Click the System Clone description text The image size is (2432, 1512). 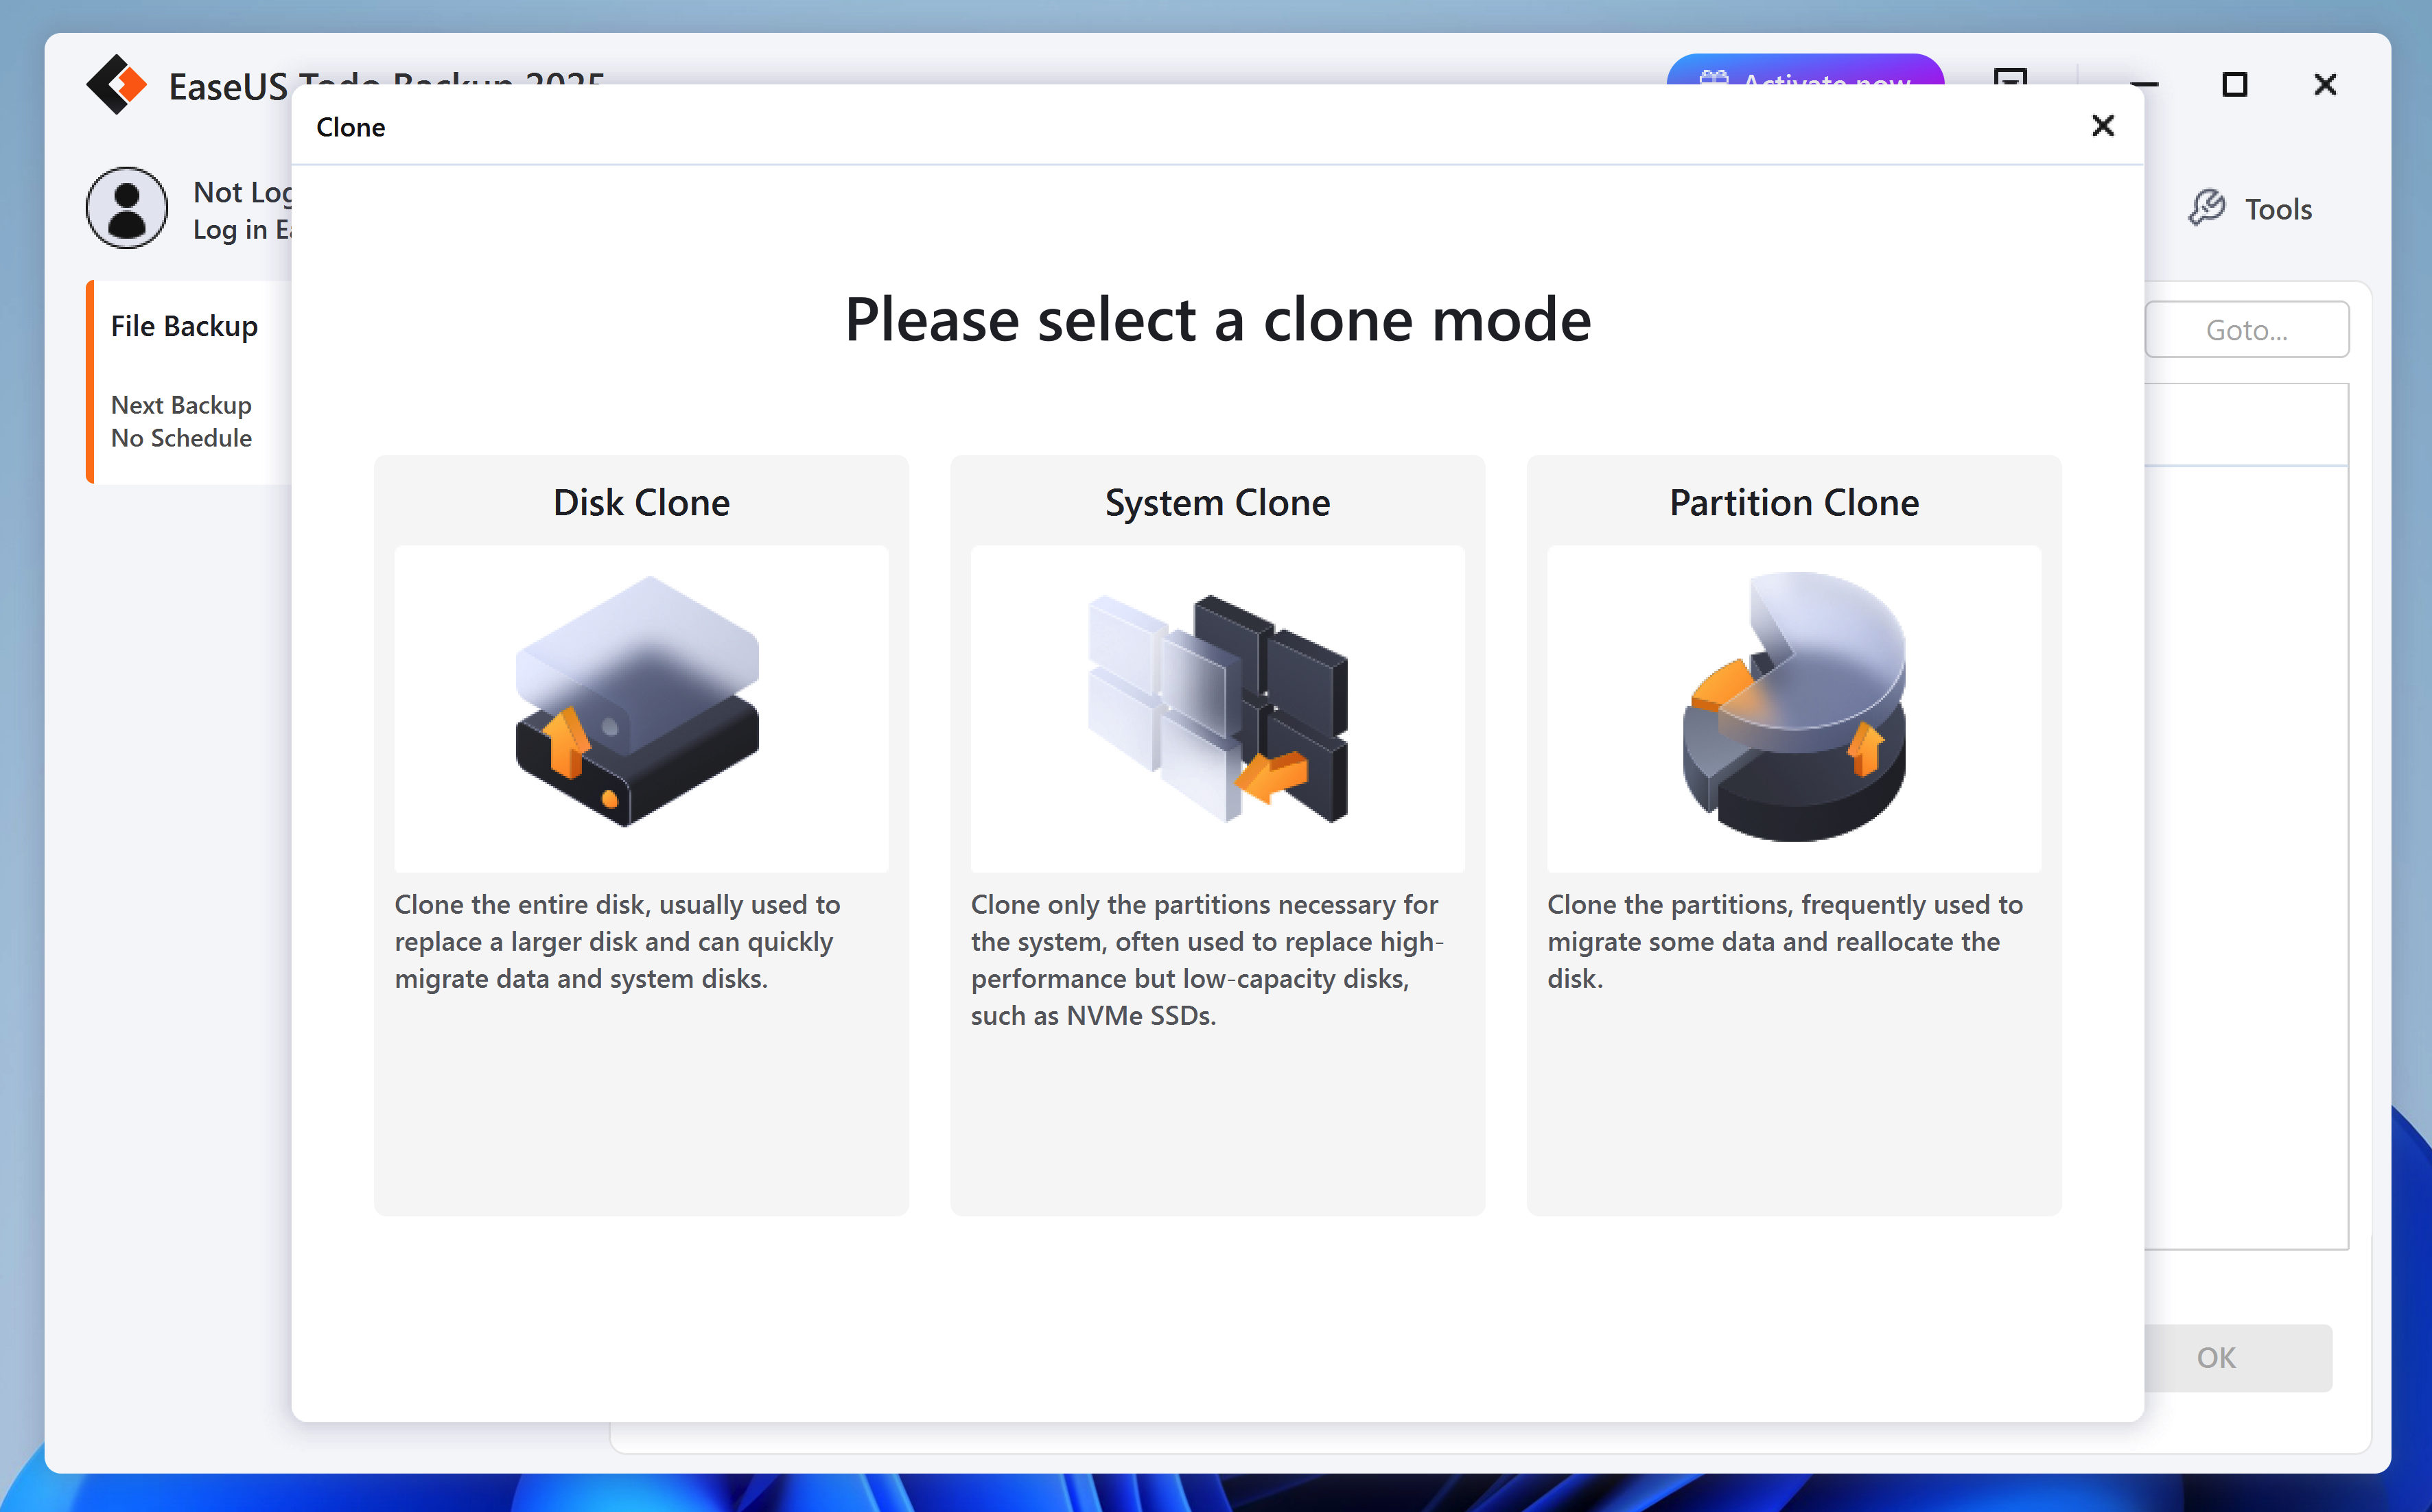1208,960
